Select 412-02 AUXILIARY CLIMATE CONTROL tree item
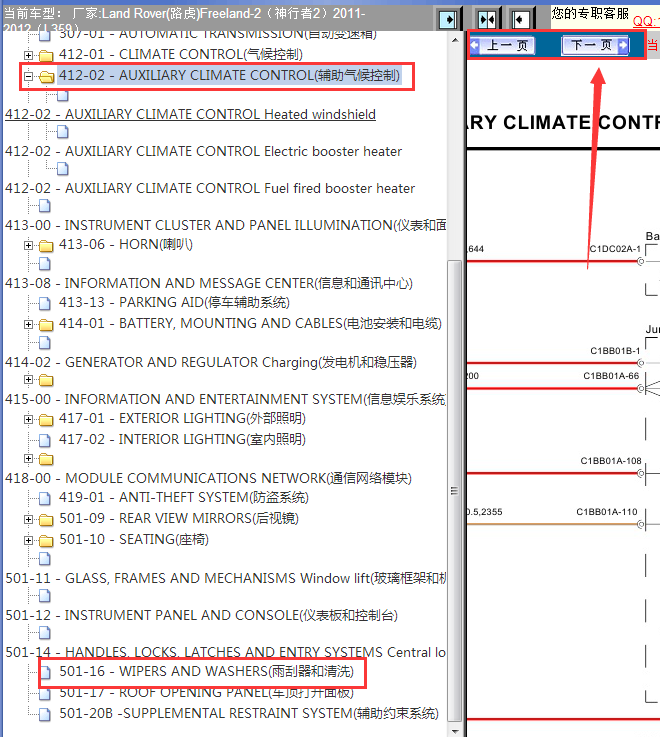This screenshot has width=660, height=737. point(229,76)
